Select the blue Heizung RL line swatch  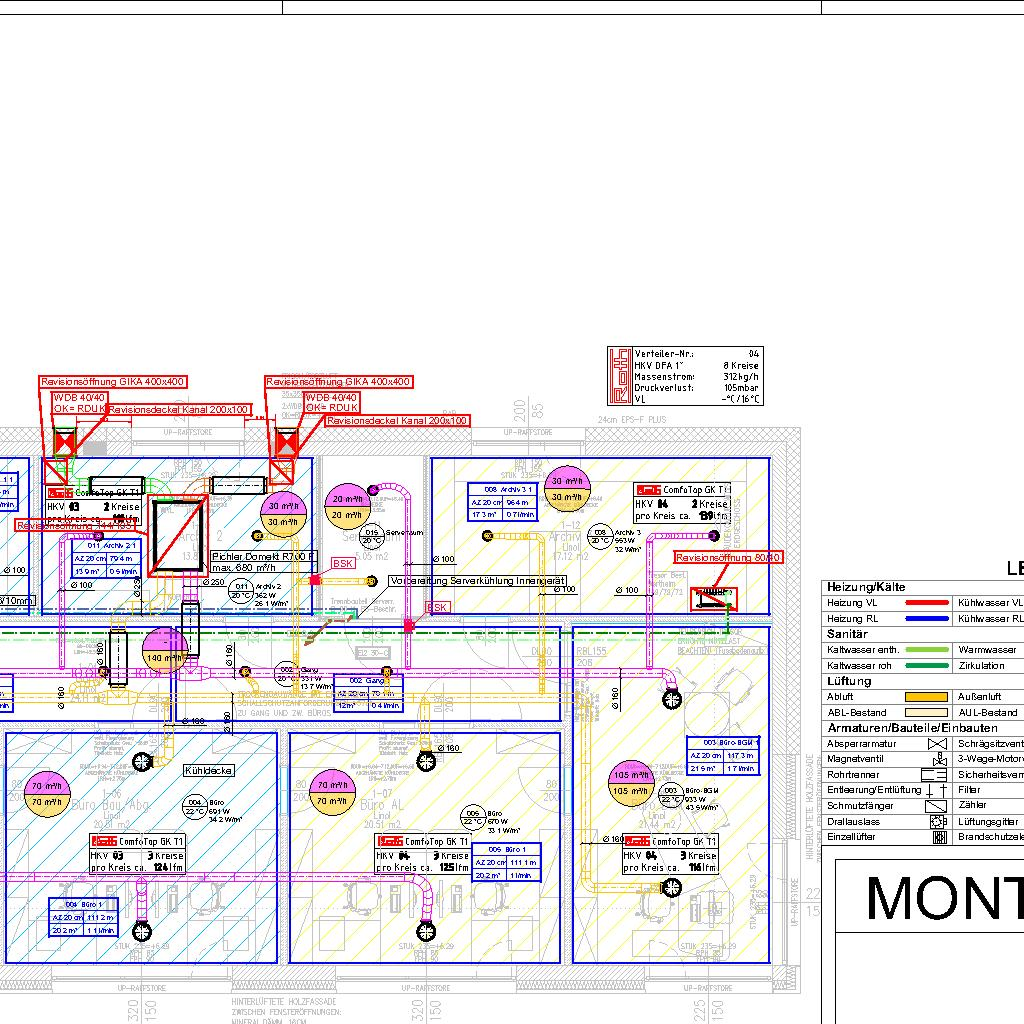pyautogui.click(x=926, y=619)
